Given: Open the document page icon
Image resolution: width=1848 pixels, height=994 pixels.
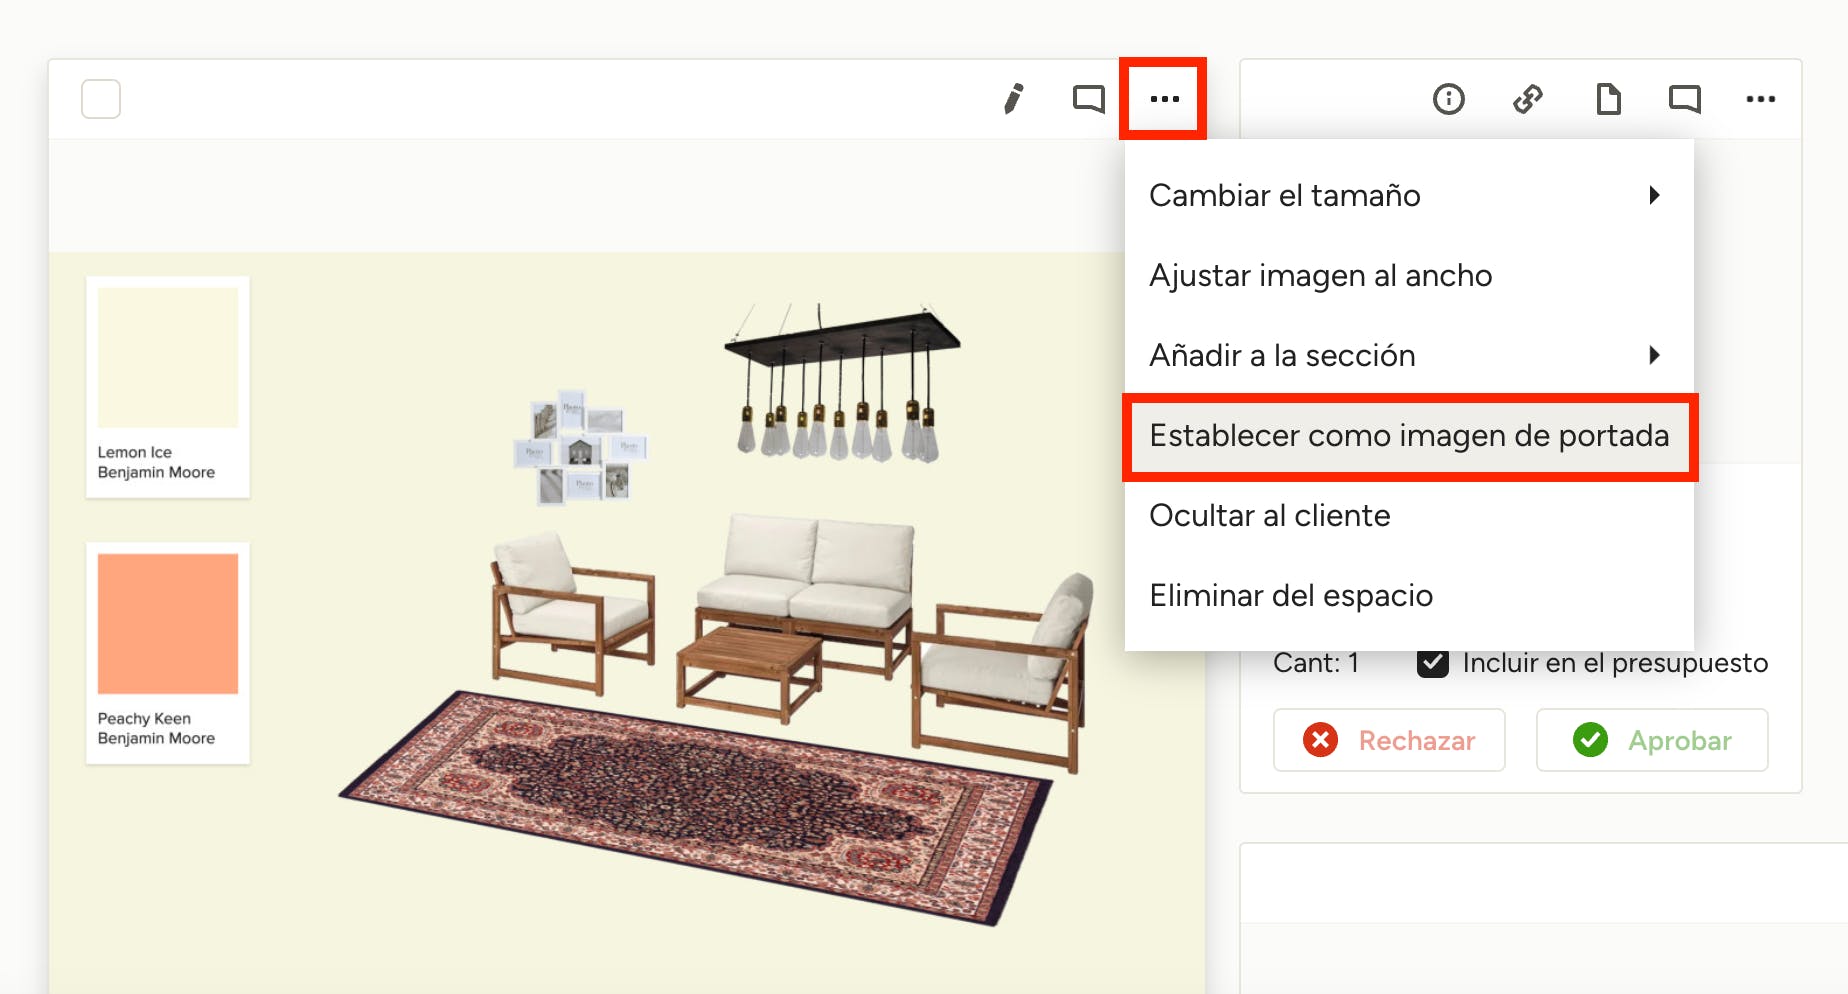Looking at the screenshot, I should pos(1608,99).
